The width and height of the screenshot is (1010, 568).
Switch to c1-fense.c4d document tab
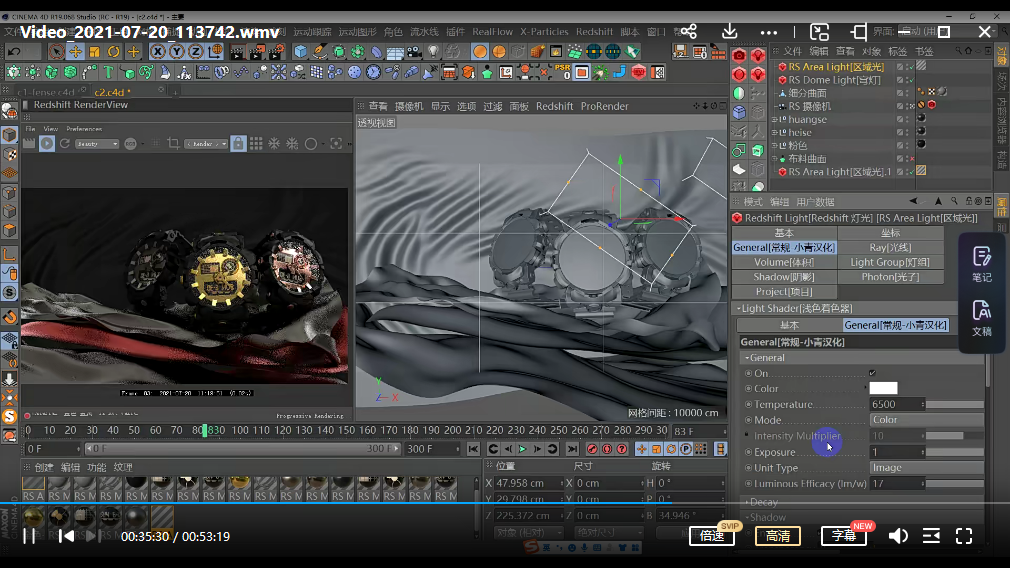(46, 92)
